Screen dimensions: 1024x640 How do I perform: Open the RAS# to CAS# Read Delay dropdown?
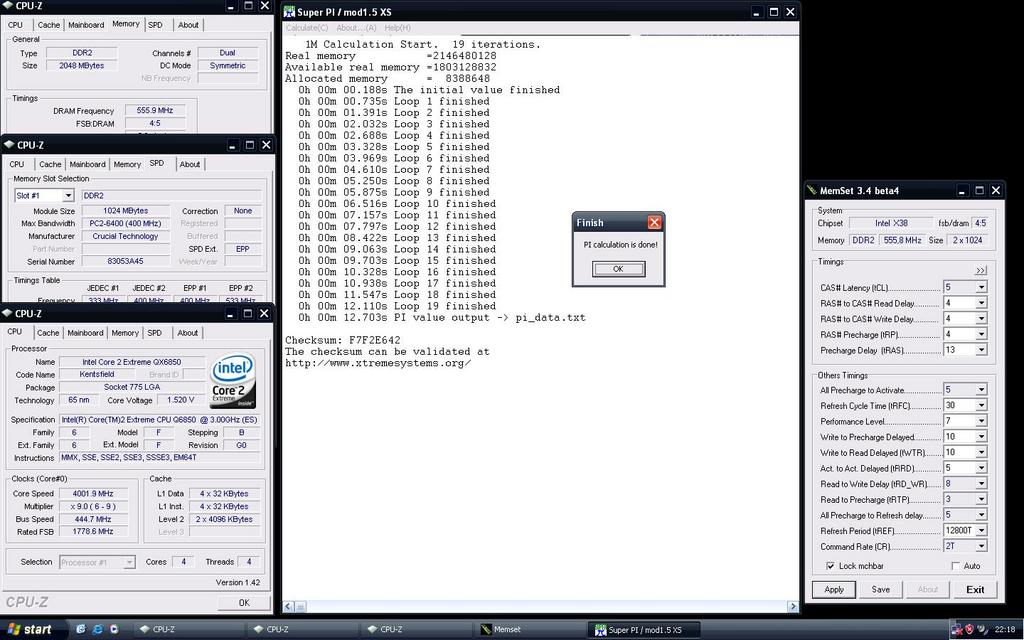click(981, 303)
